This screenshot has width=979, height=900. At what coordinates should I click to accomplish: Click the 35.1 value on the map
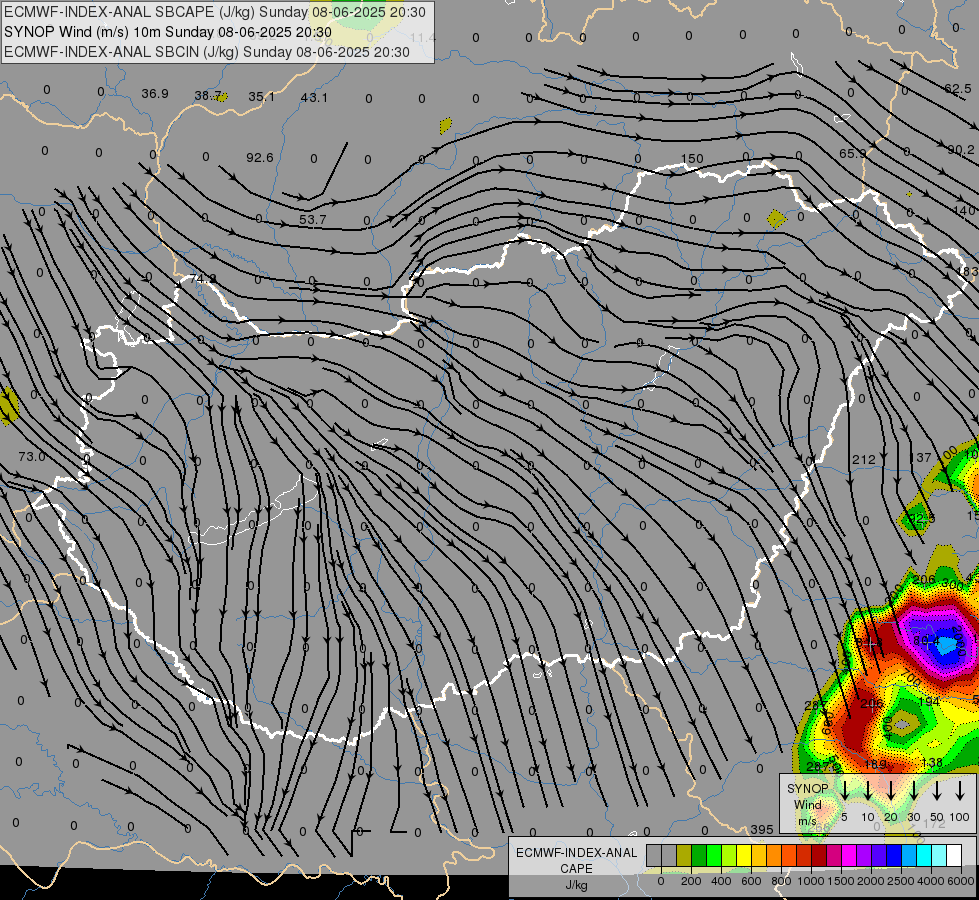click(x=261, y=97)
